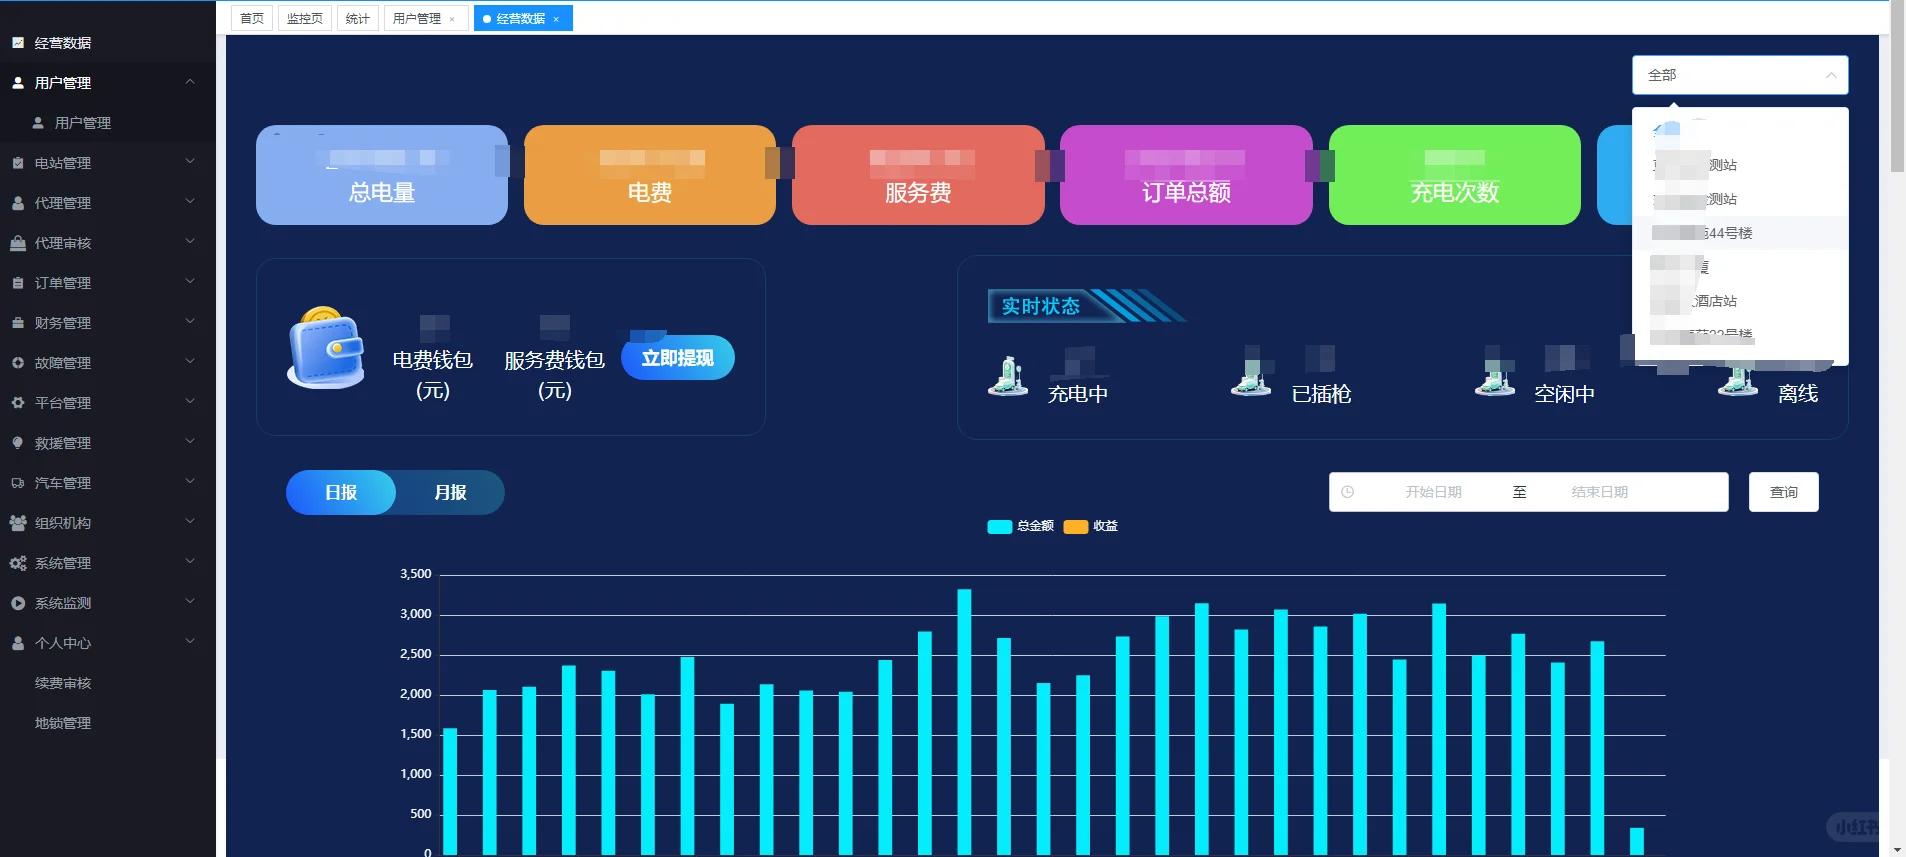Toggle the 收益 series label in the legend
Viewport: 1906px width, 857px height.
(1105, 526)
